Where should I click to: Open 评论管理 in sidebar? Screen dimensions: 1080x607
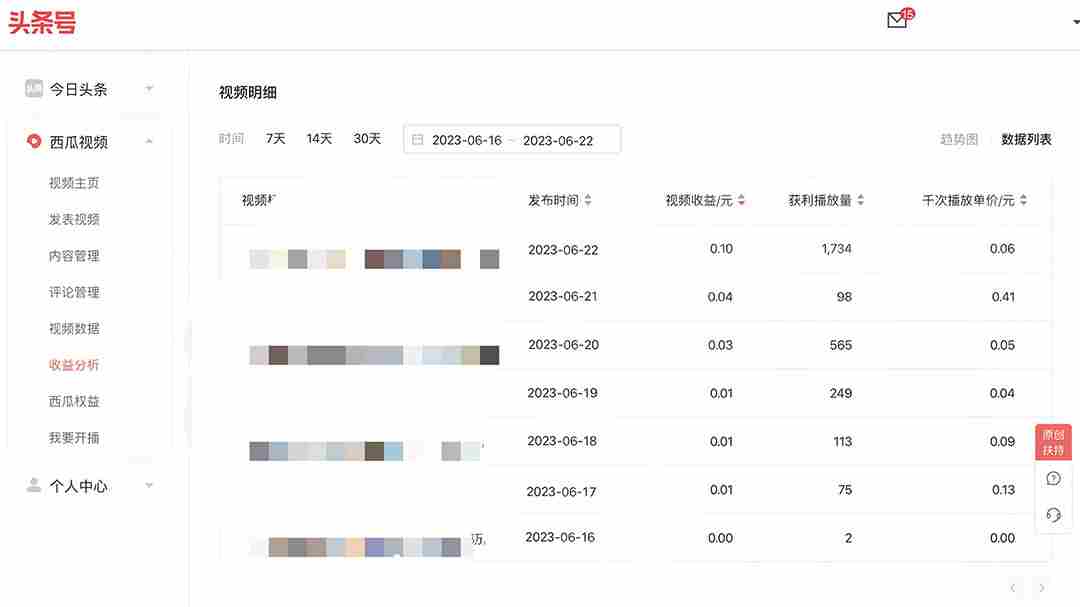74,292
